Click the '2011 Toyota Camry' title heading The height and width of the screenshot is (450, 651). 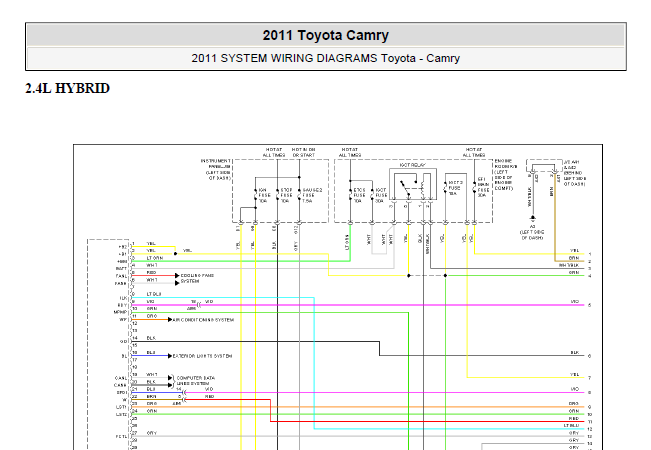point(326,35)
